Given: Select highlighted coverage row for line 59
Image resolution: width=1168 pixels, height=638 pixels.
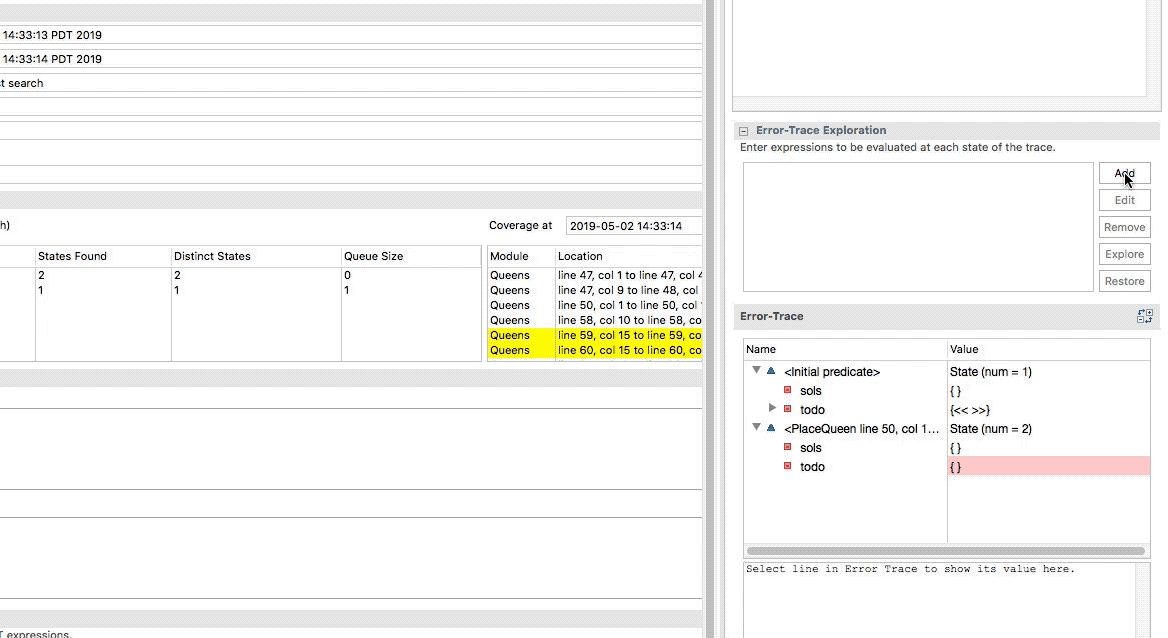Looking at the screenshot, I should pos(595,335).
